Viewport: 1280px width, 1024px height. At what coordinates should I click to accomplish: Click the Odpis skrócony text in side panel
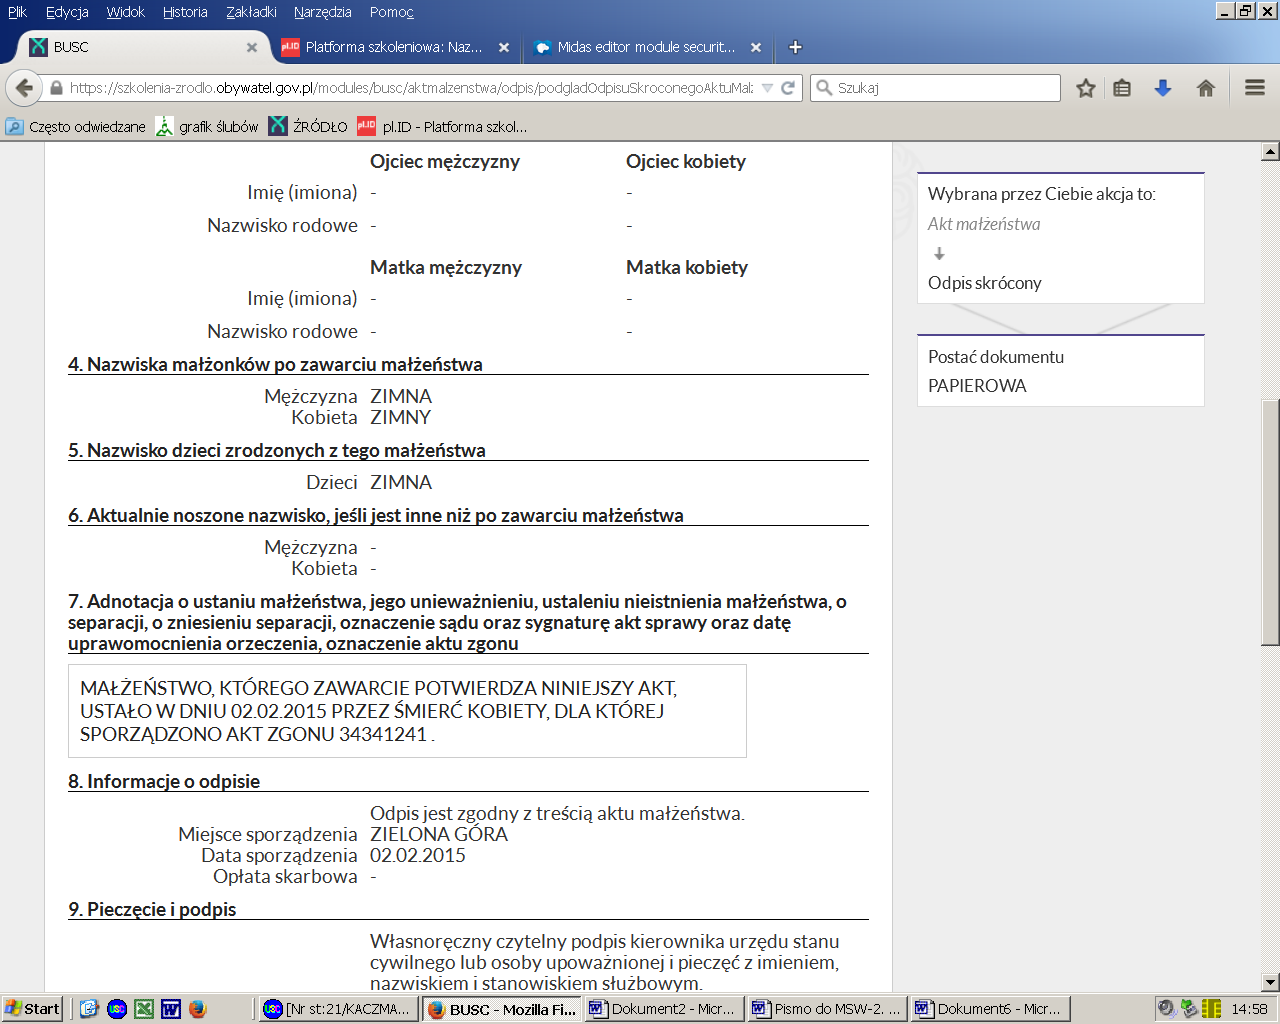click(x=985, y=283)
